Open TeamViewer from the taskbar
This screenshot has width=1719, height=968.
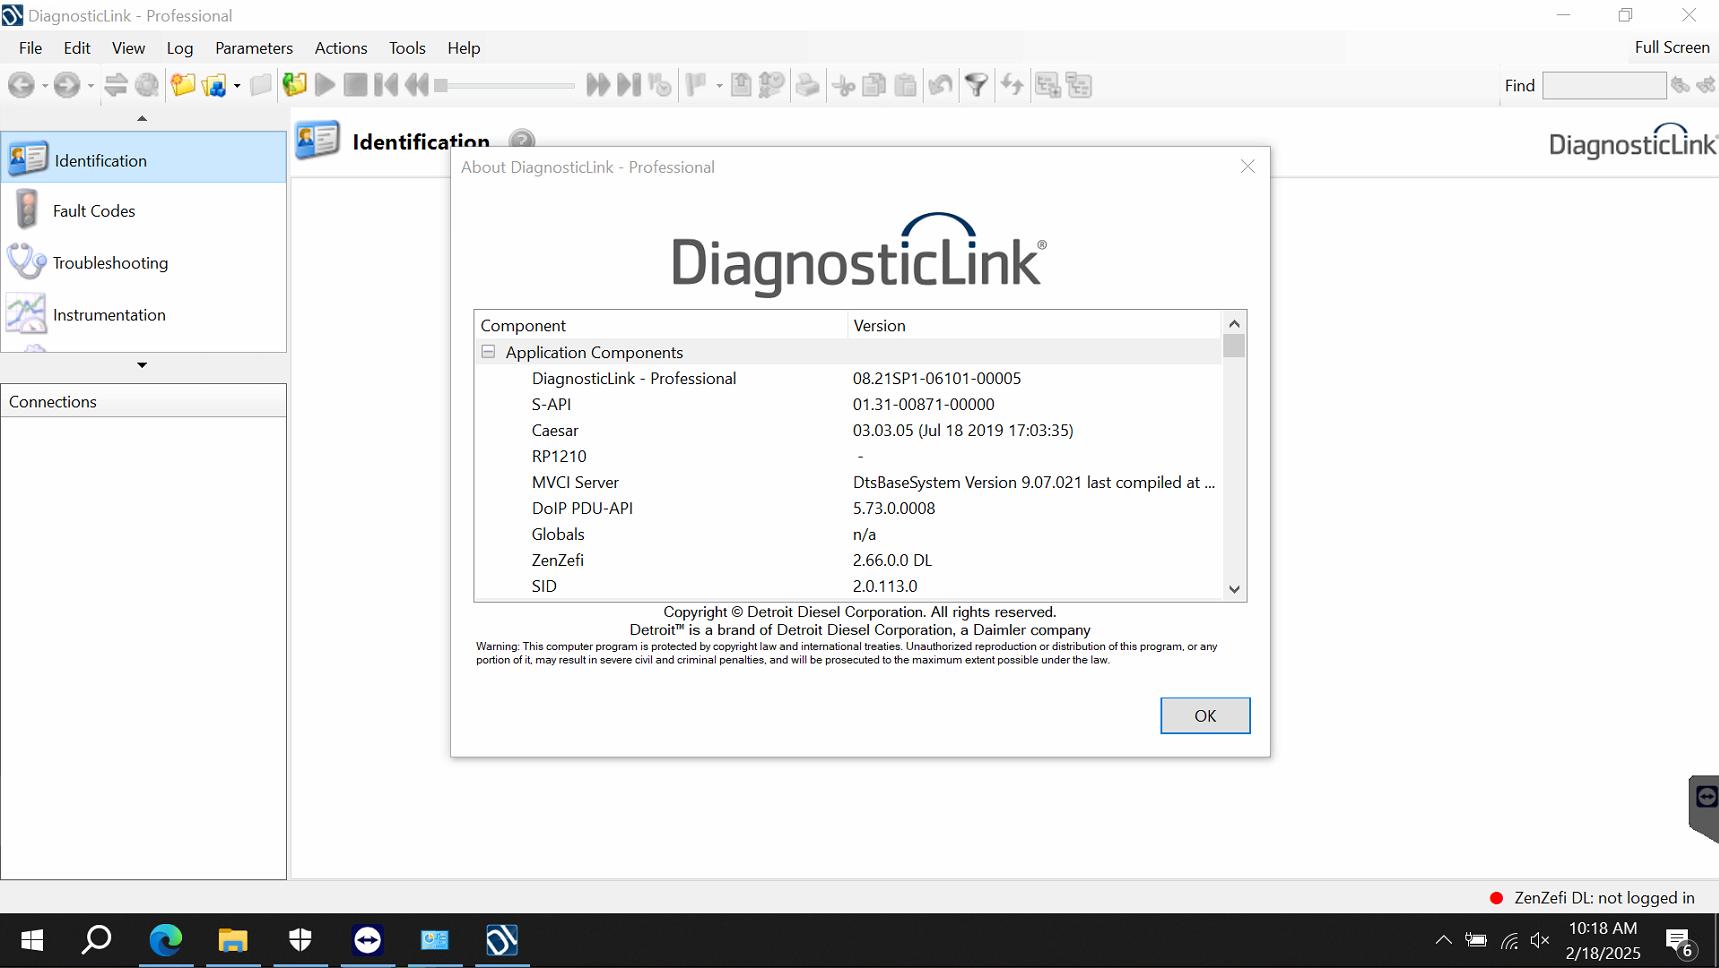(367, 940)
